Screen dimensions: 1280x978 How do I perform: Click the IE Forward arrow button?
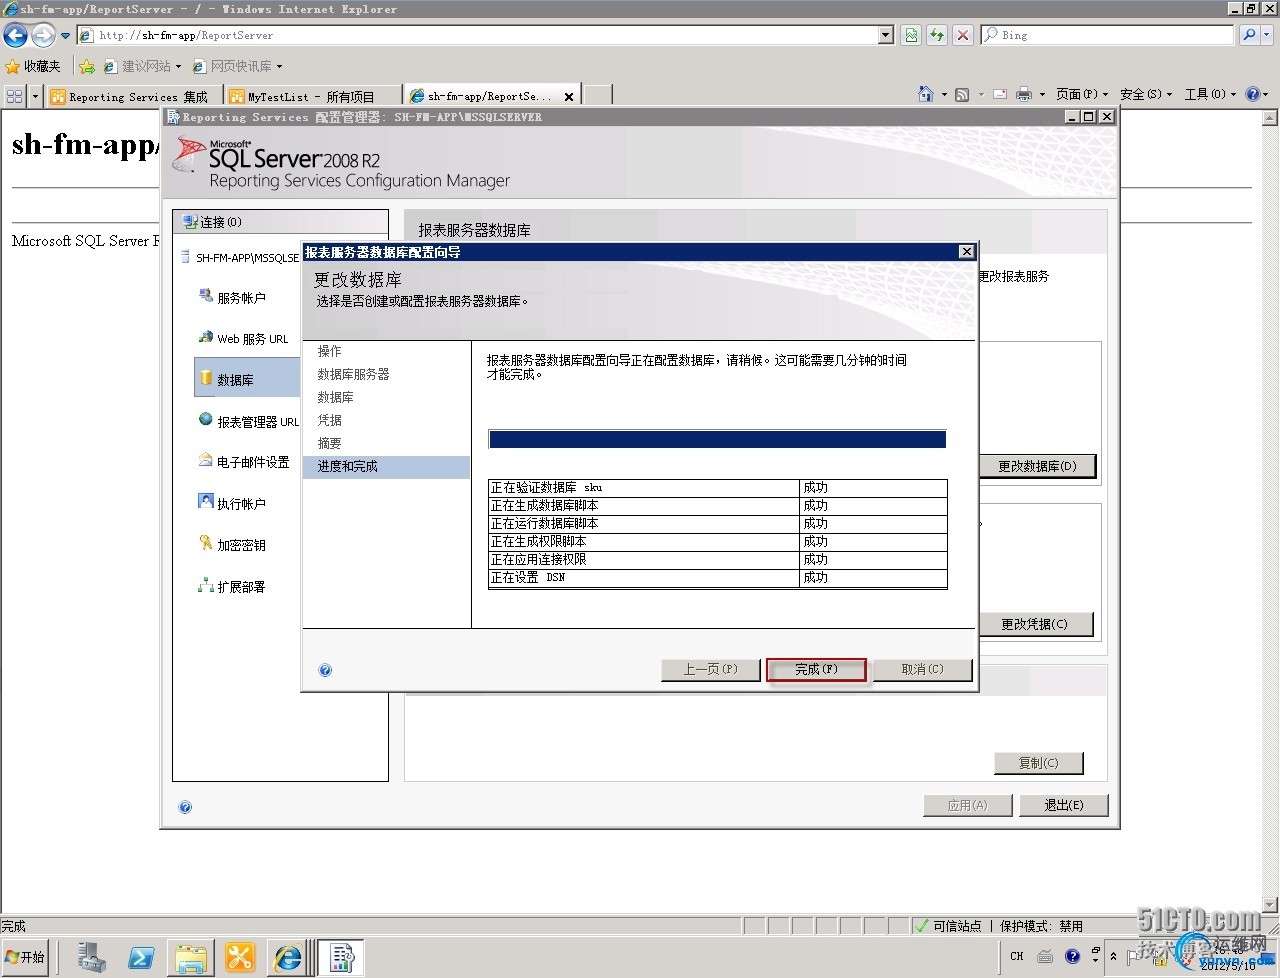[43, 36]
